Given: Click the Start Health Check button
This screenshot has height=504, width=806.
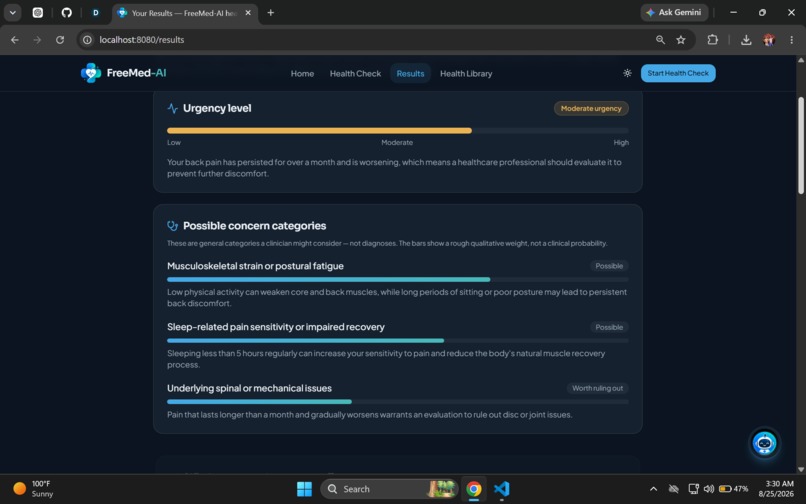Looking at the screenshot, I should click(678, 73).
